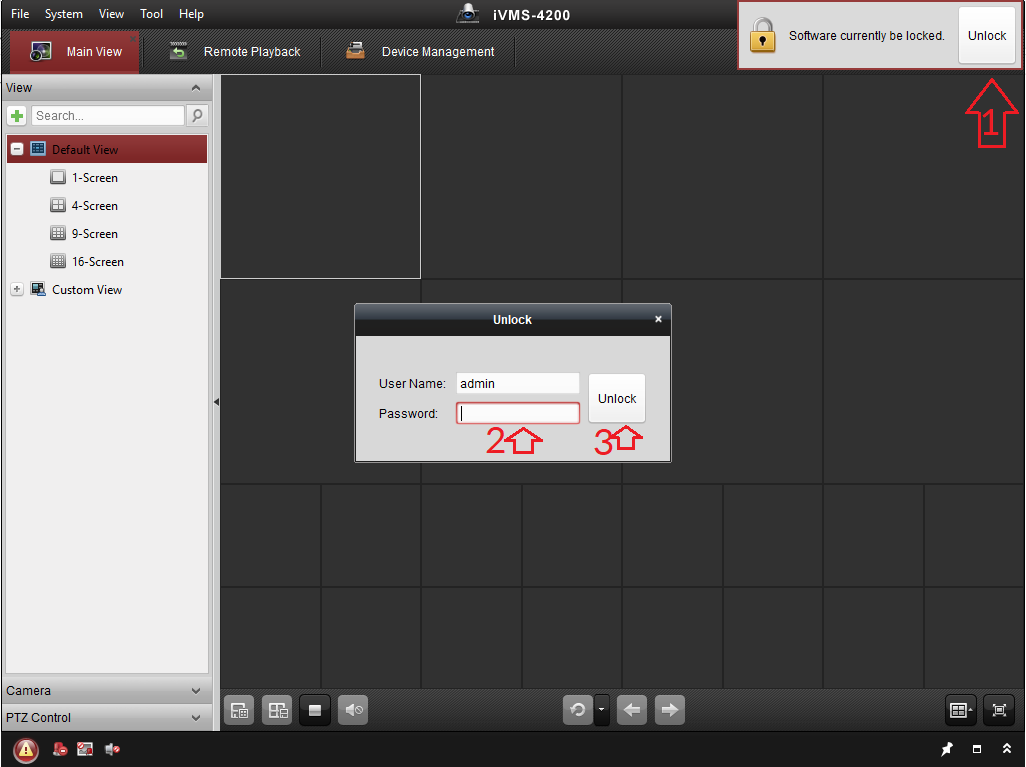Open the window division layout dropdown

pyautogui.click(x=960, y=710)
